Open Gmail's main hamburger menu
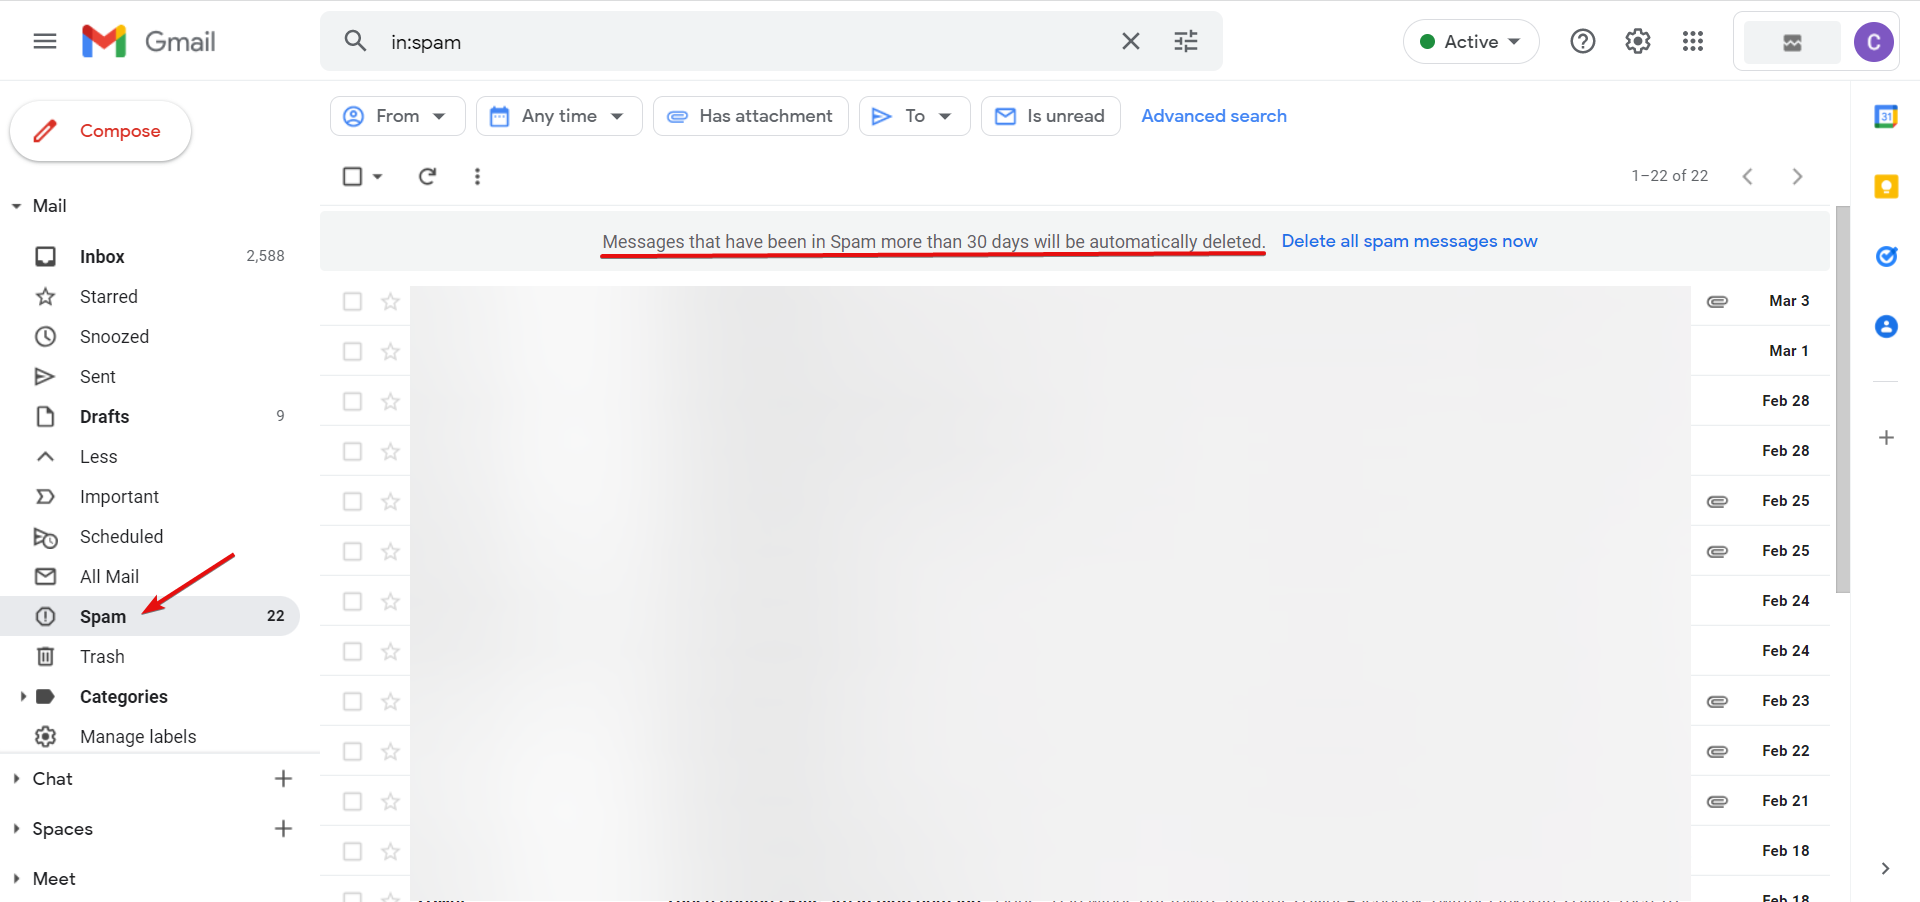The width and height of the screenshot is (1920, 902). [43, 41]
